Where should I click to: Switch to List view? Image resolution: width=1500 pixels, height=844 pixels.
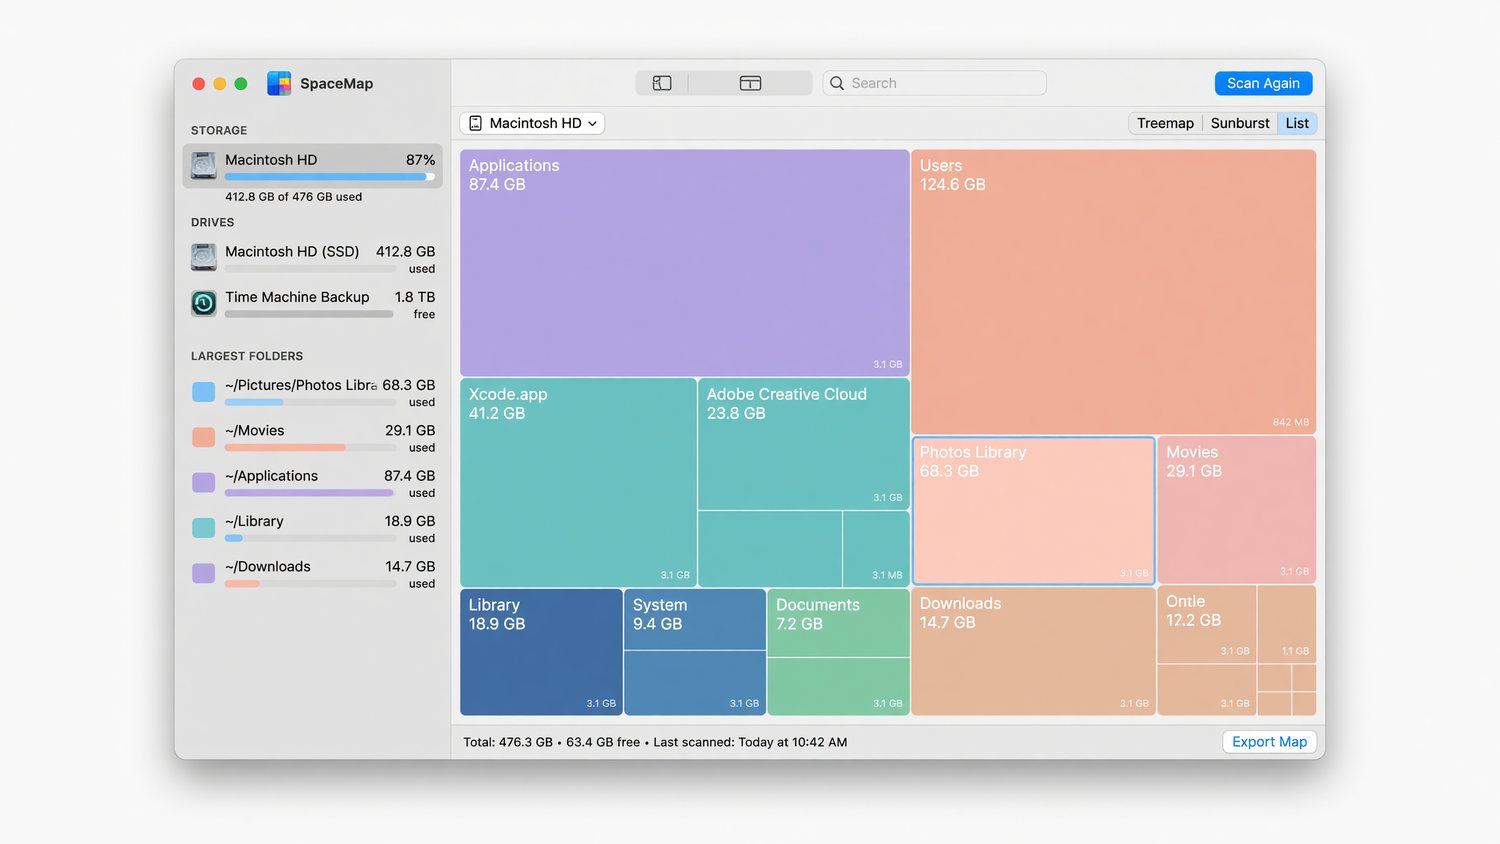click(x=1297, y=123)
